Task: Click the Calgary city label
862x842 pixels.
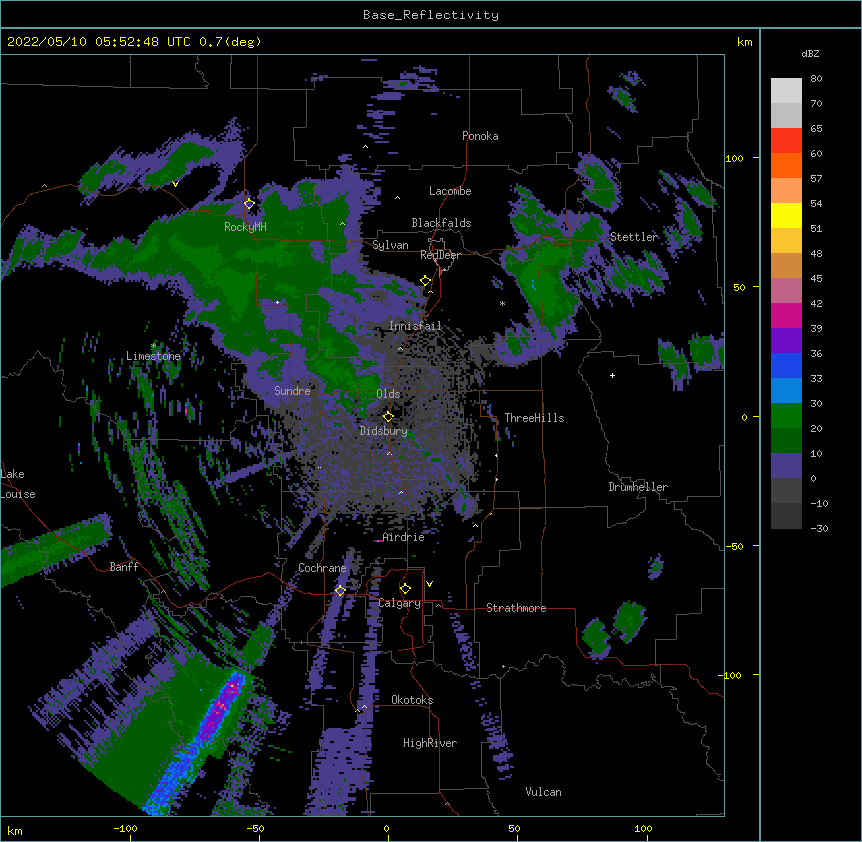Action: point(400,603)
